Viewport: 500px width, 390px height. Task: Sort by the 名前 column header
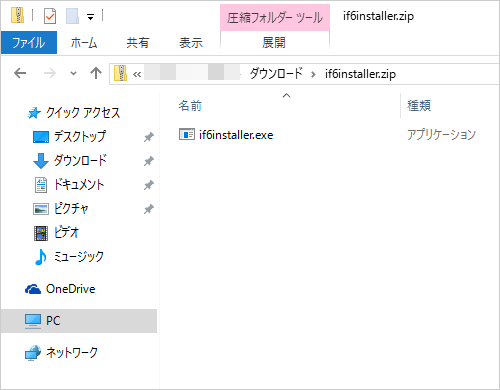tap(190, 106)
